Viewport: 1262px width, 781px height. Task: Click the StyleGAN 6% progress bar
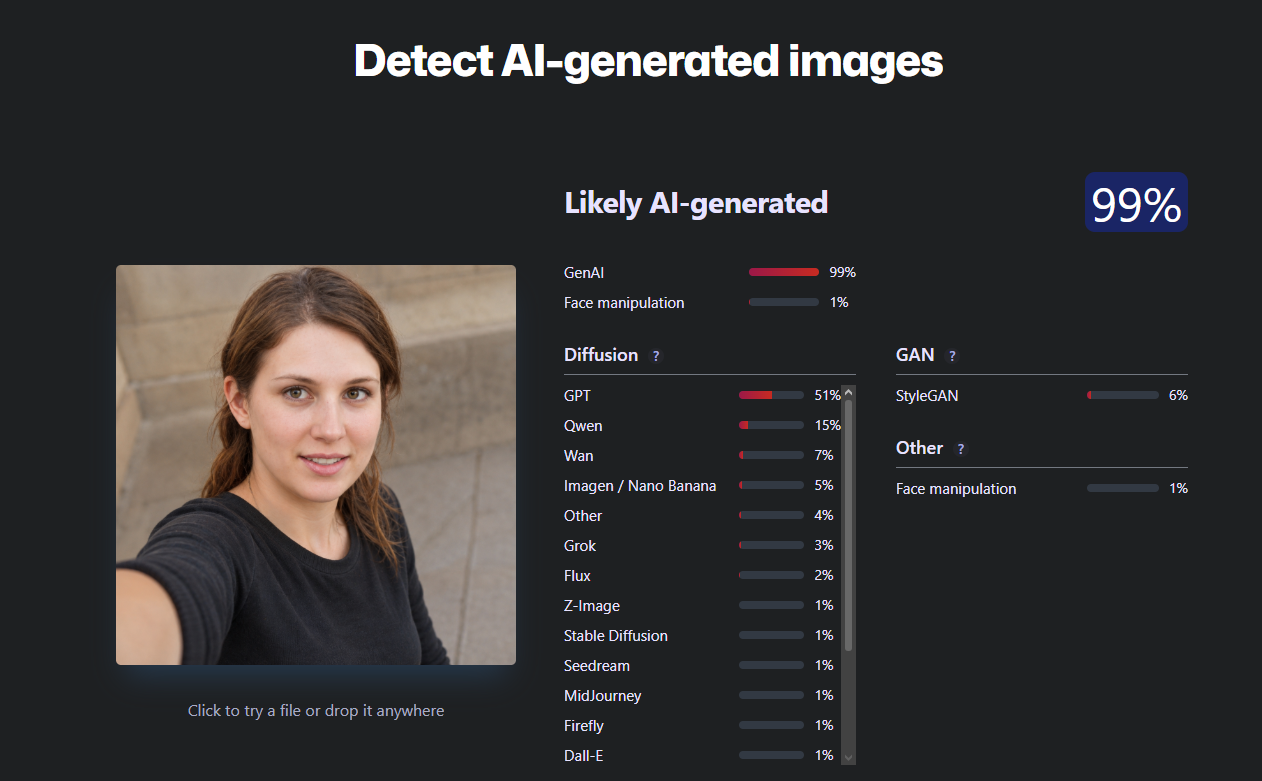click(1123, 396)
